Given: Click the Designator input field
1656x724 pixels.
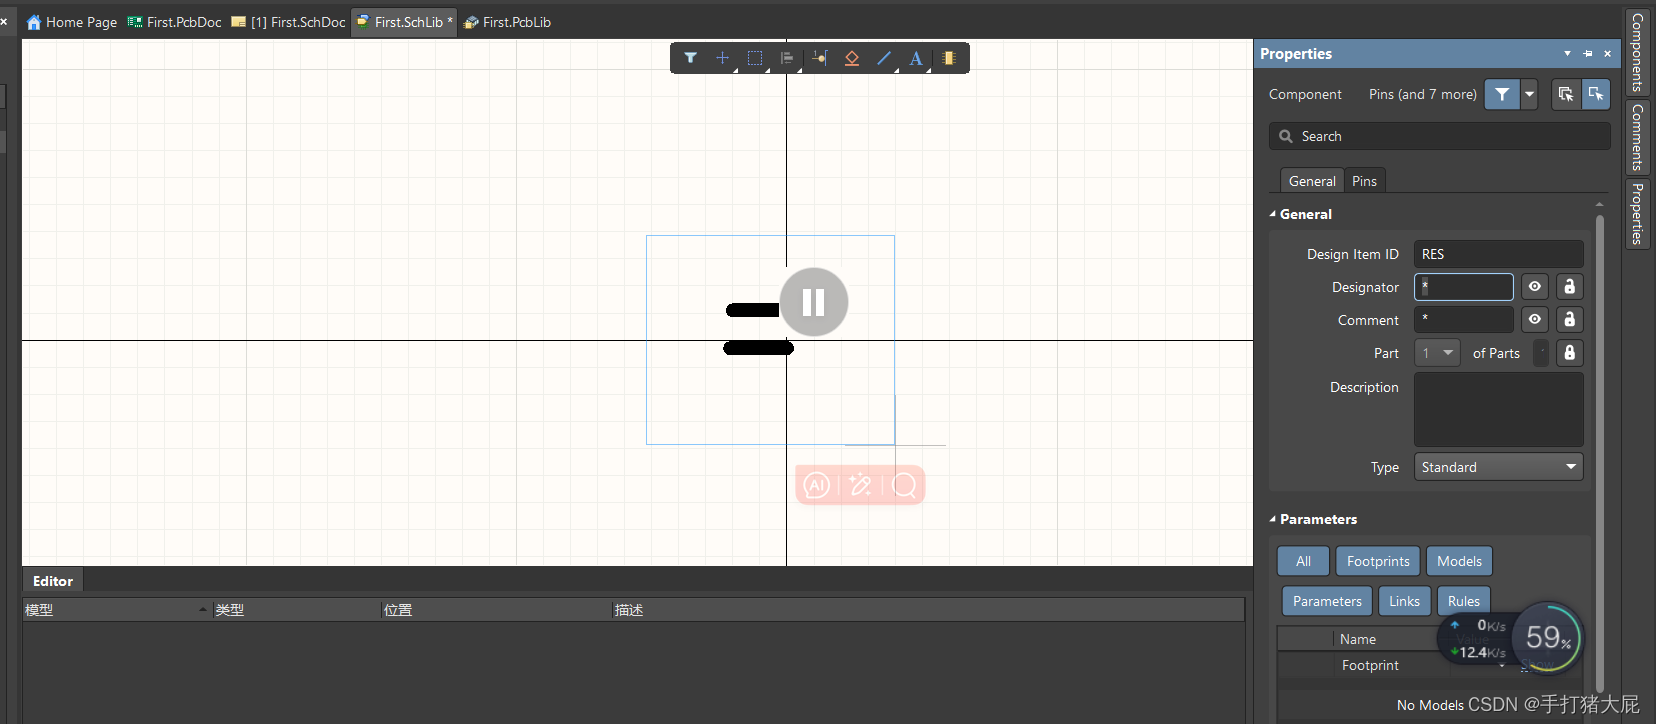Looking at the screenshot, I should coord(1463,287).
